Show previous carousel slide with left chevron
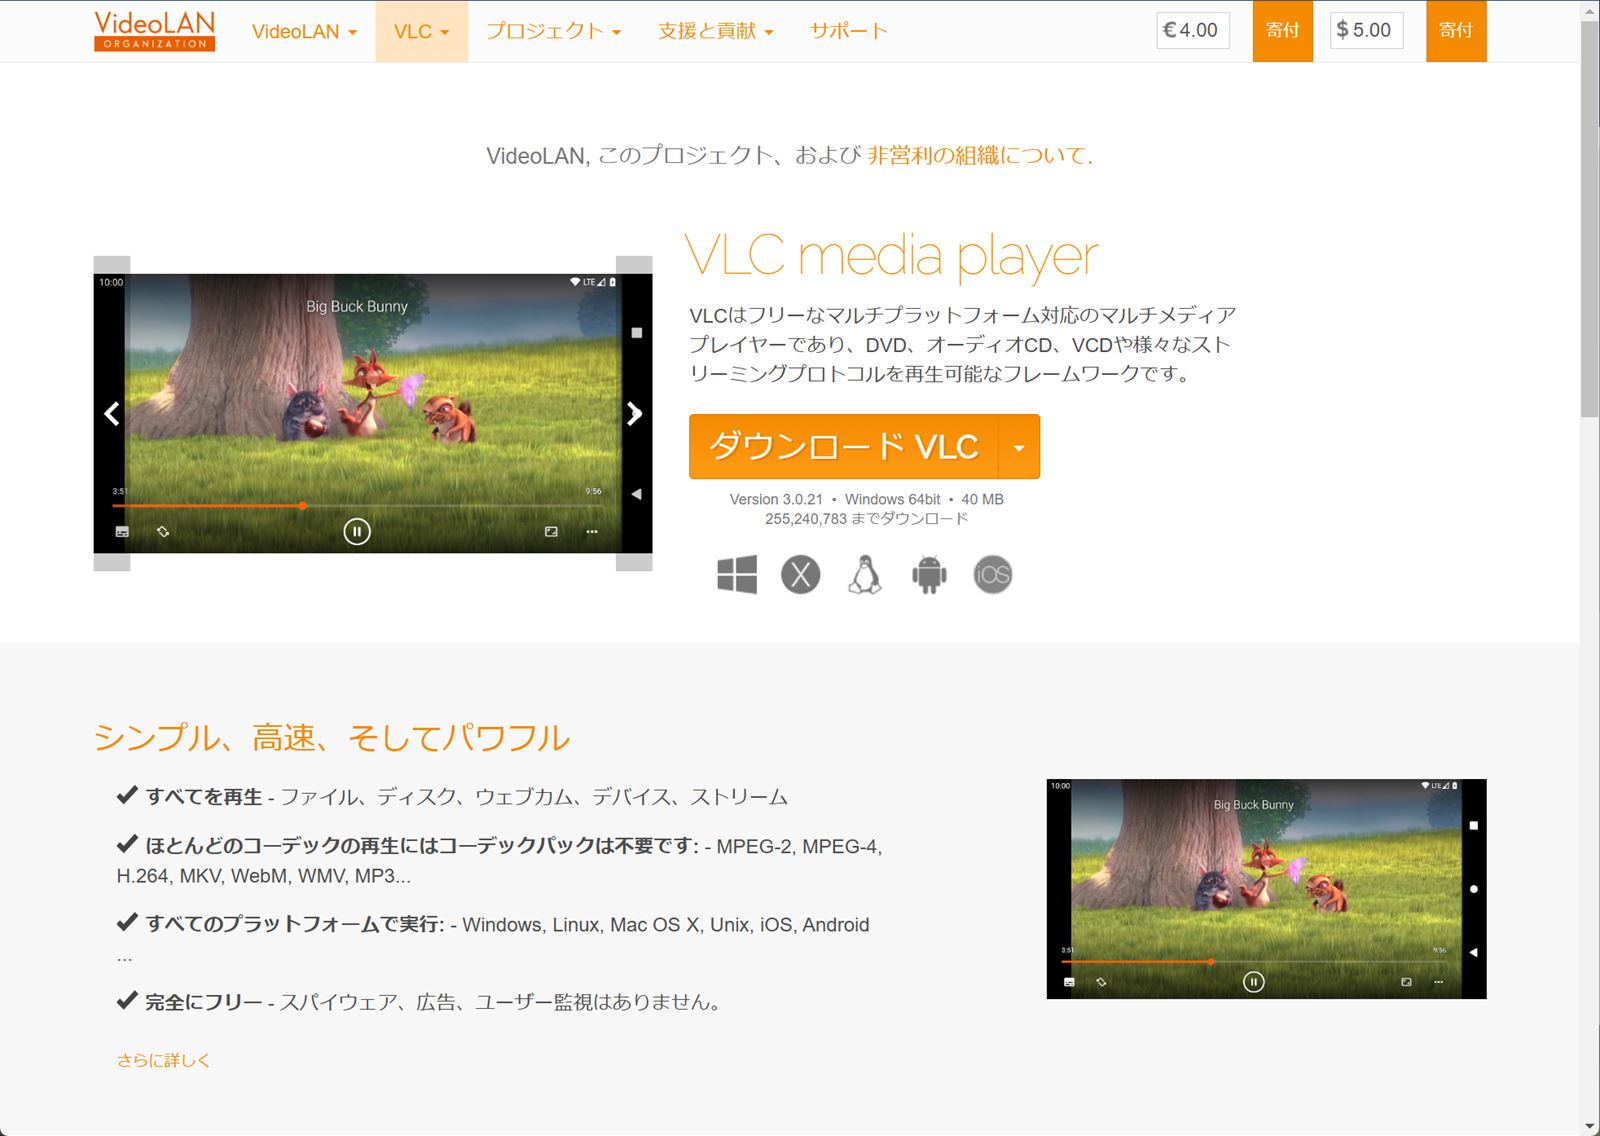 pyautogui.click(x=112, y=414)
